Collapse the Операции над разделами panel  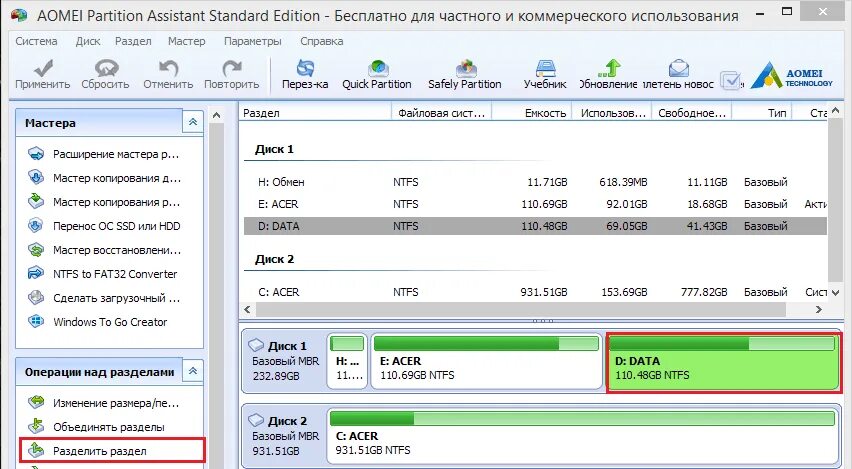[x=193, y=372]
